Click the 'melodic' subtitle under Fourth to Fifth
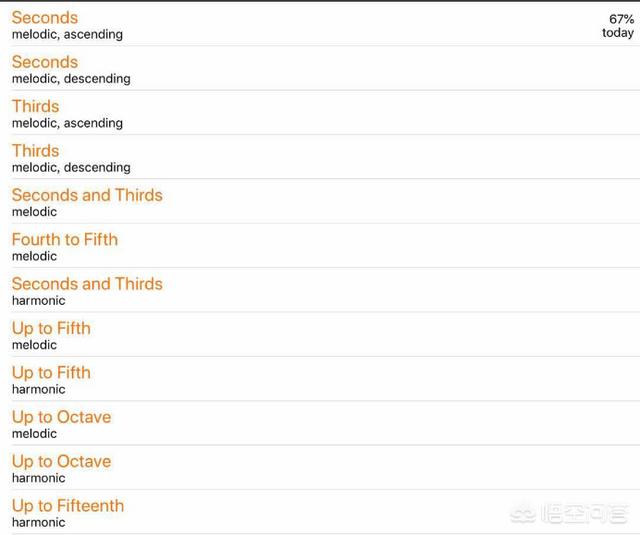This screenshot has width=640, height=535. click(x=34, y=256)
